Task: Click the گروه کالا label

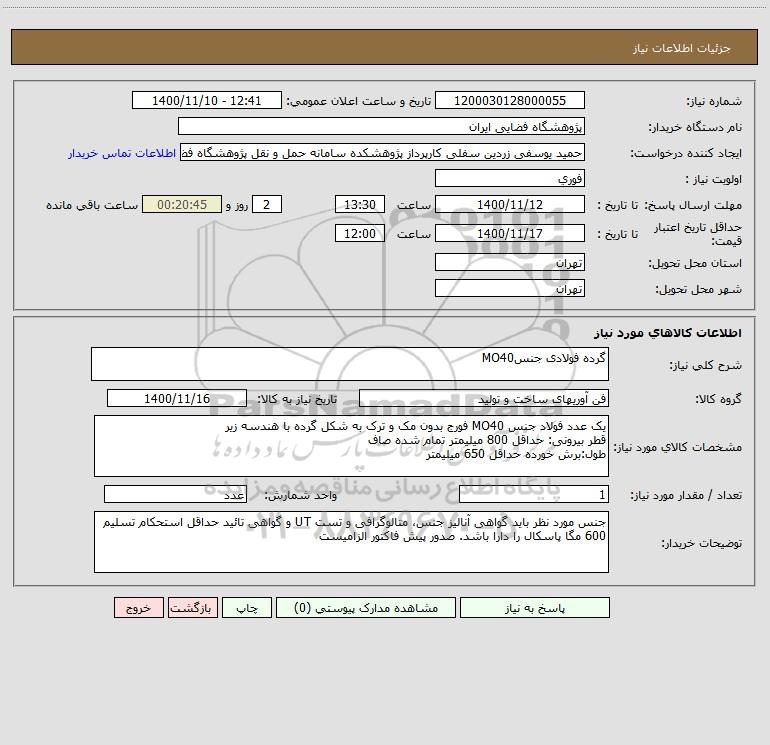Action: coord(718,399)
